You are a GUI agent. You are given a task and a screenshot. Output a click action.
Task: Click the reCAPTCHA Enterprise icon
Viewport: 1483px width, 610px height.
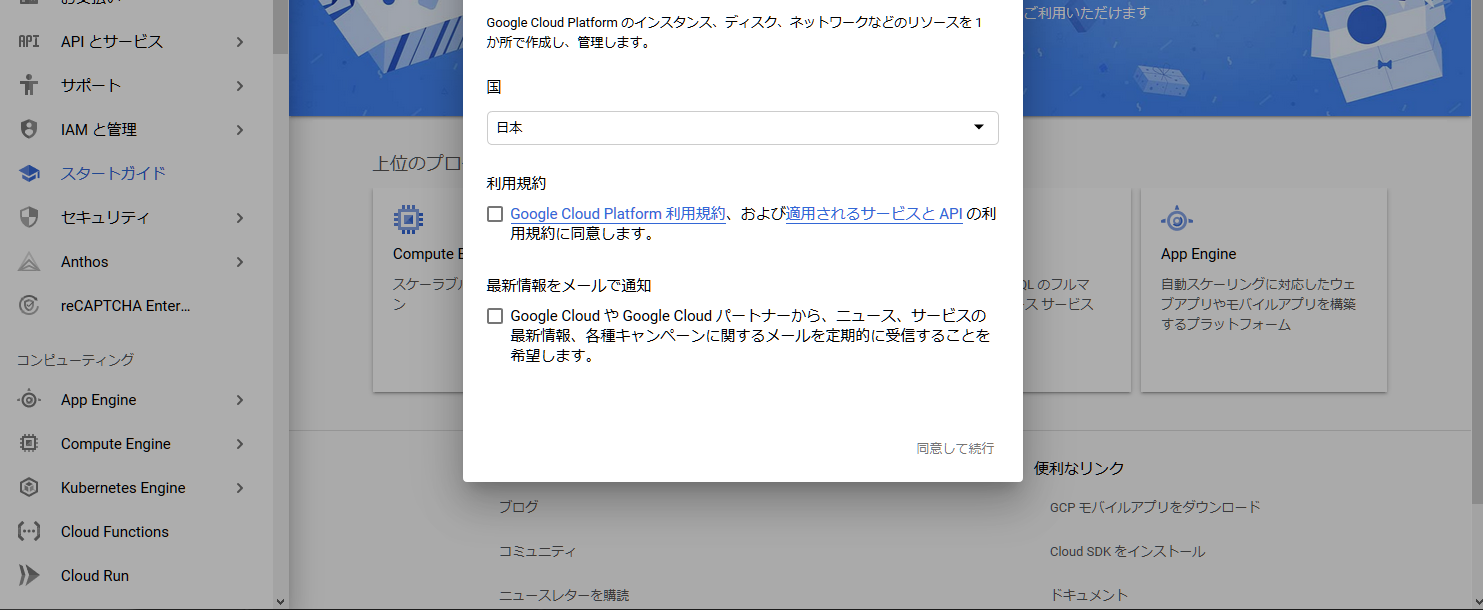[29, 306]
